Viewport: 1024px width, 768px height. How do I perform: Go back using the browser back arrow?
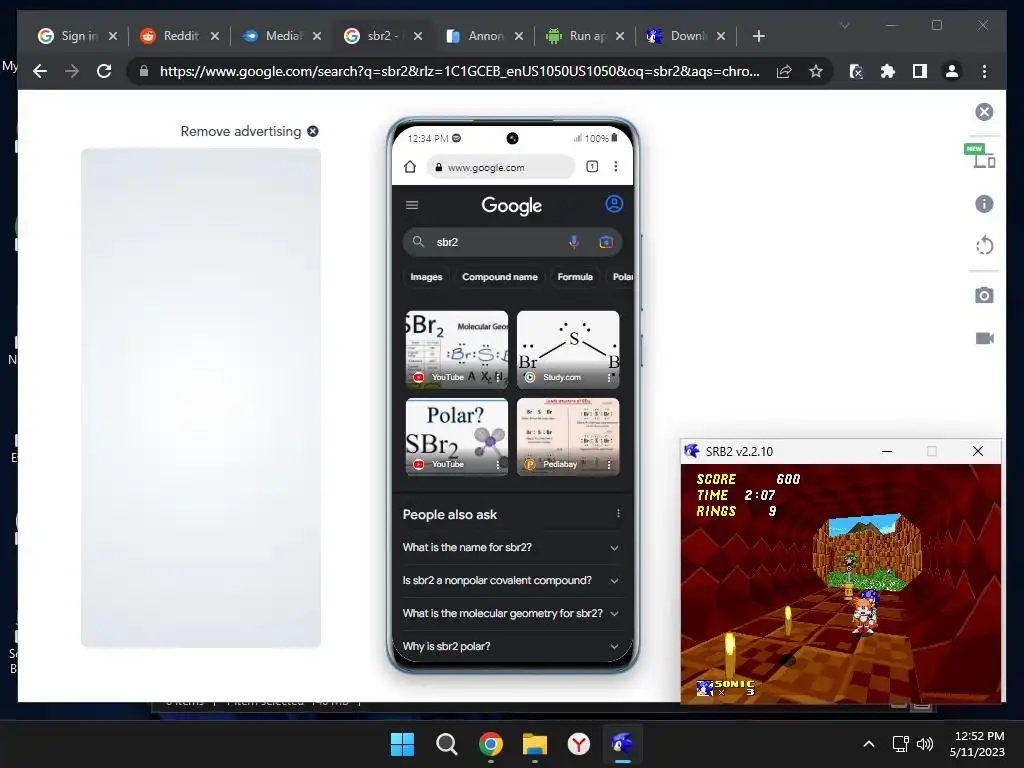point(40,71)
